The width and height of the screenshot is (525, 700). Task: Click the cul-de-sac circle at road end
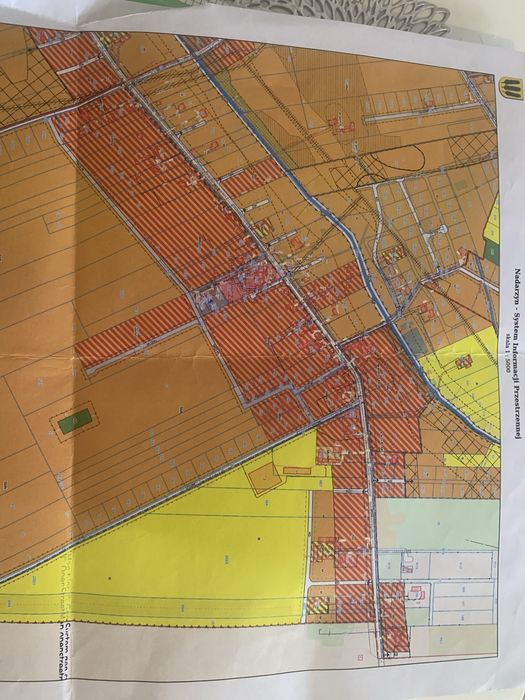click(x=442, y=229)
